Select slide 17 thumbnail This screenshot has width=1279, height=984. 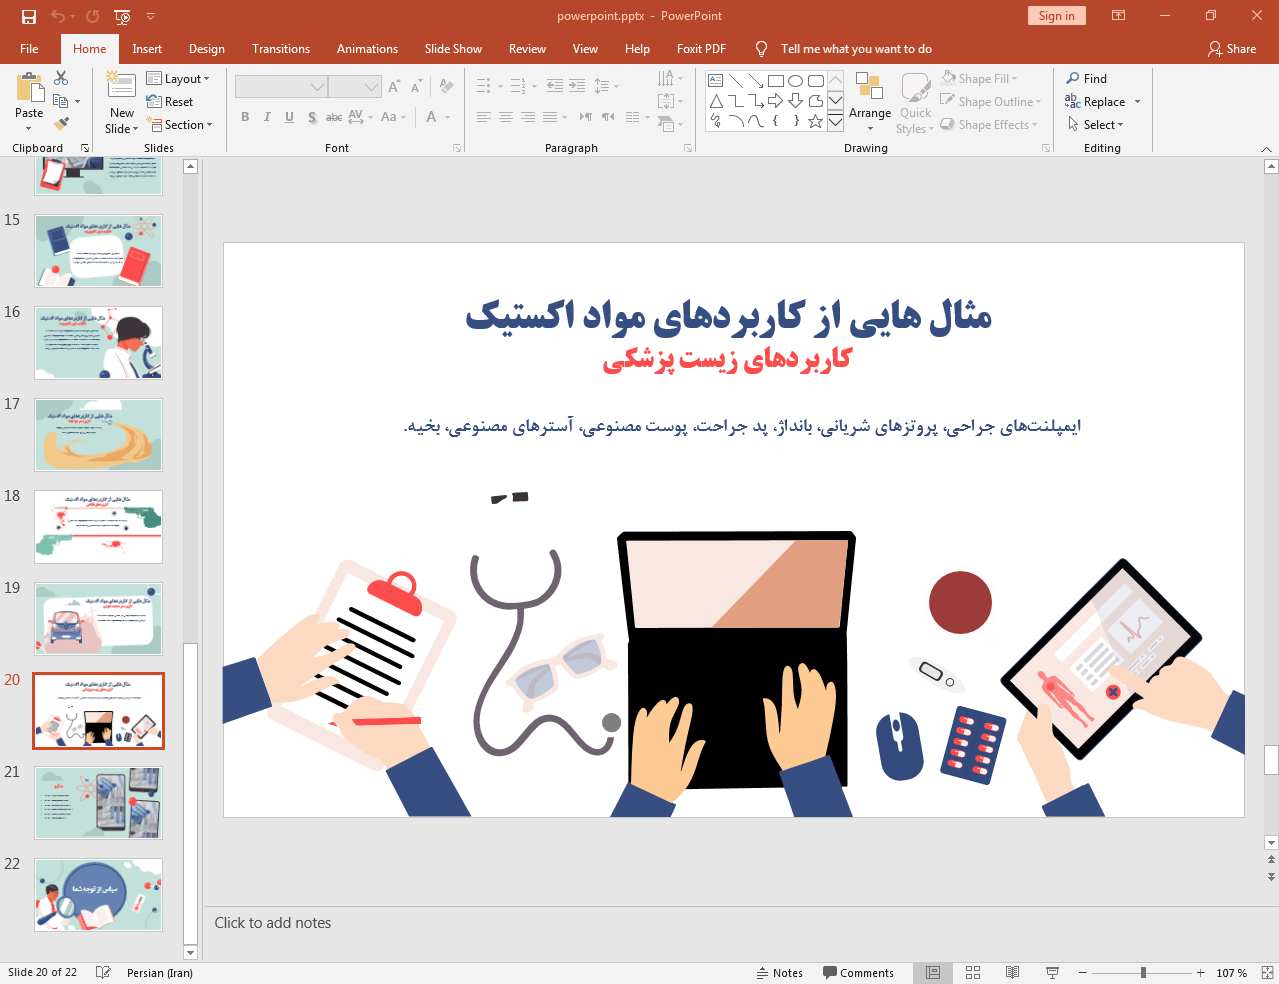coord(98,435)
